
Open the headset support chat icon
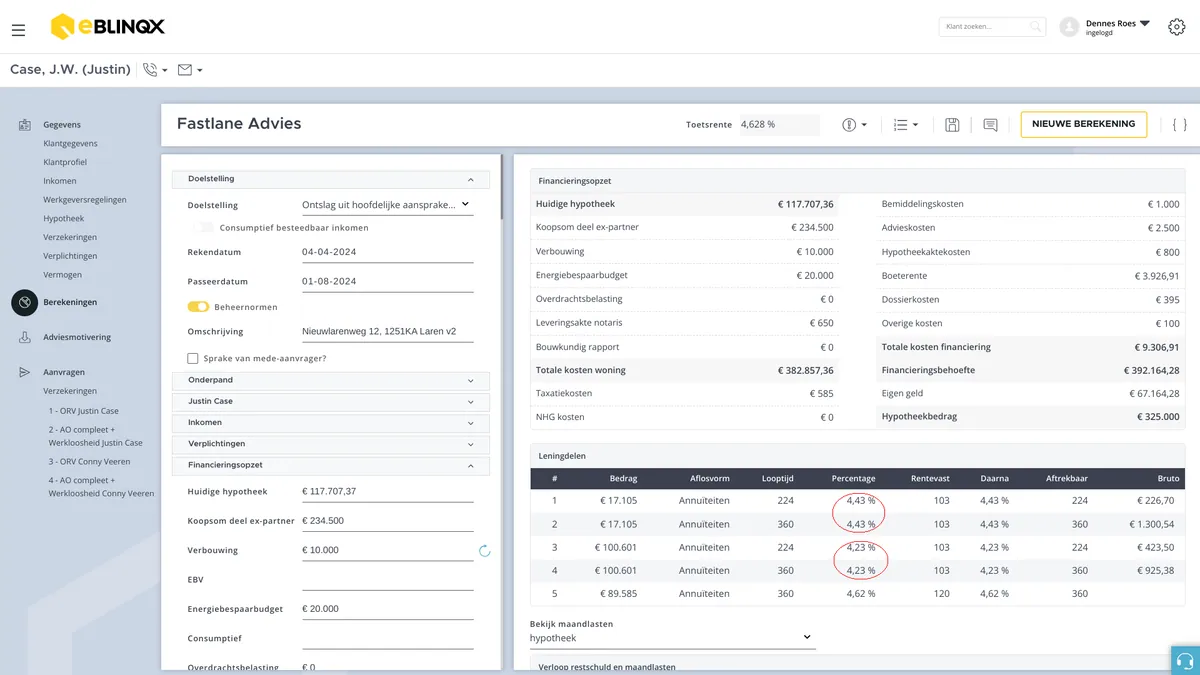pos(1185,660)
